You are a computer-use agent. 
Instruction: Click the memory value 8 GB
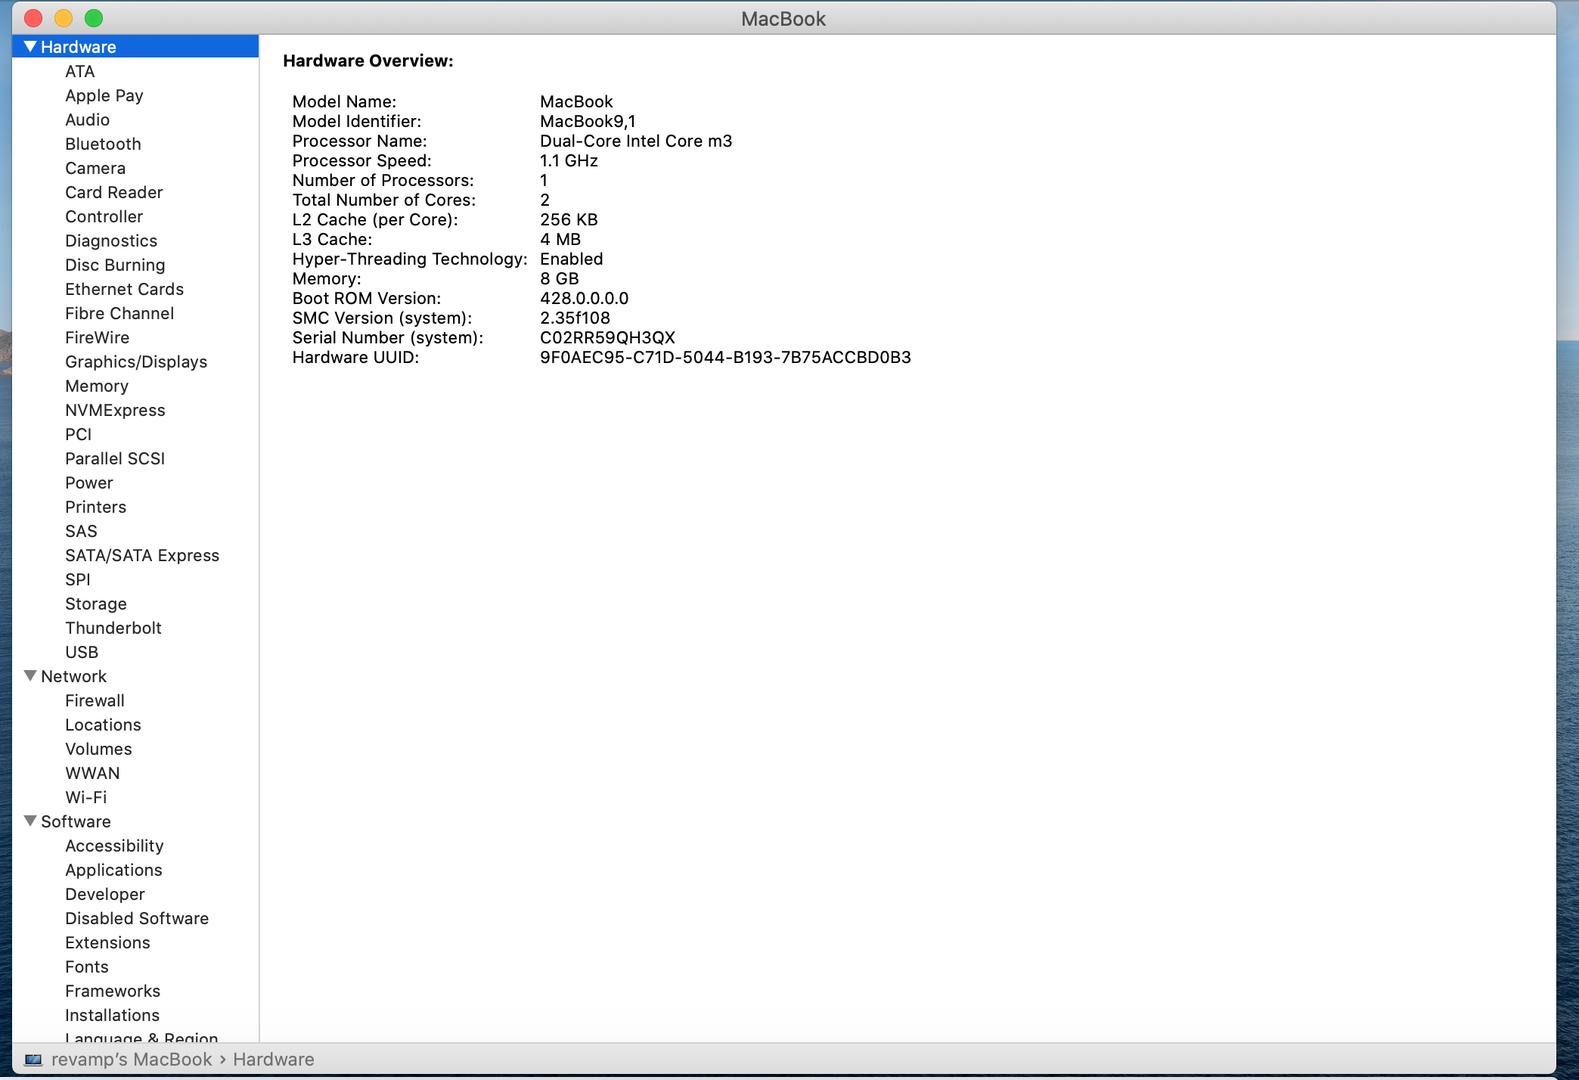[559, 279]
